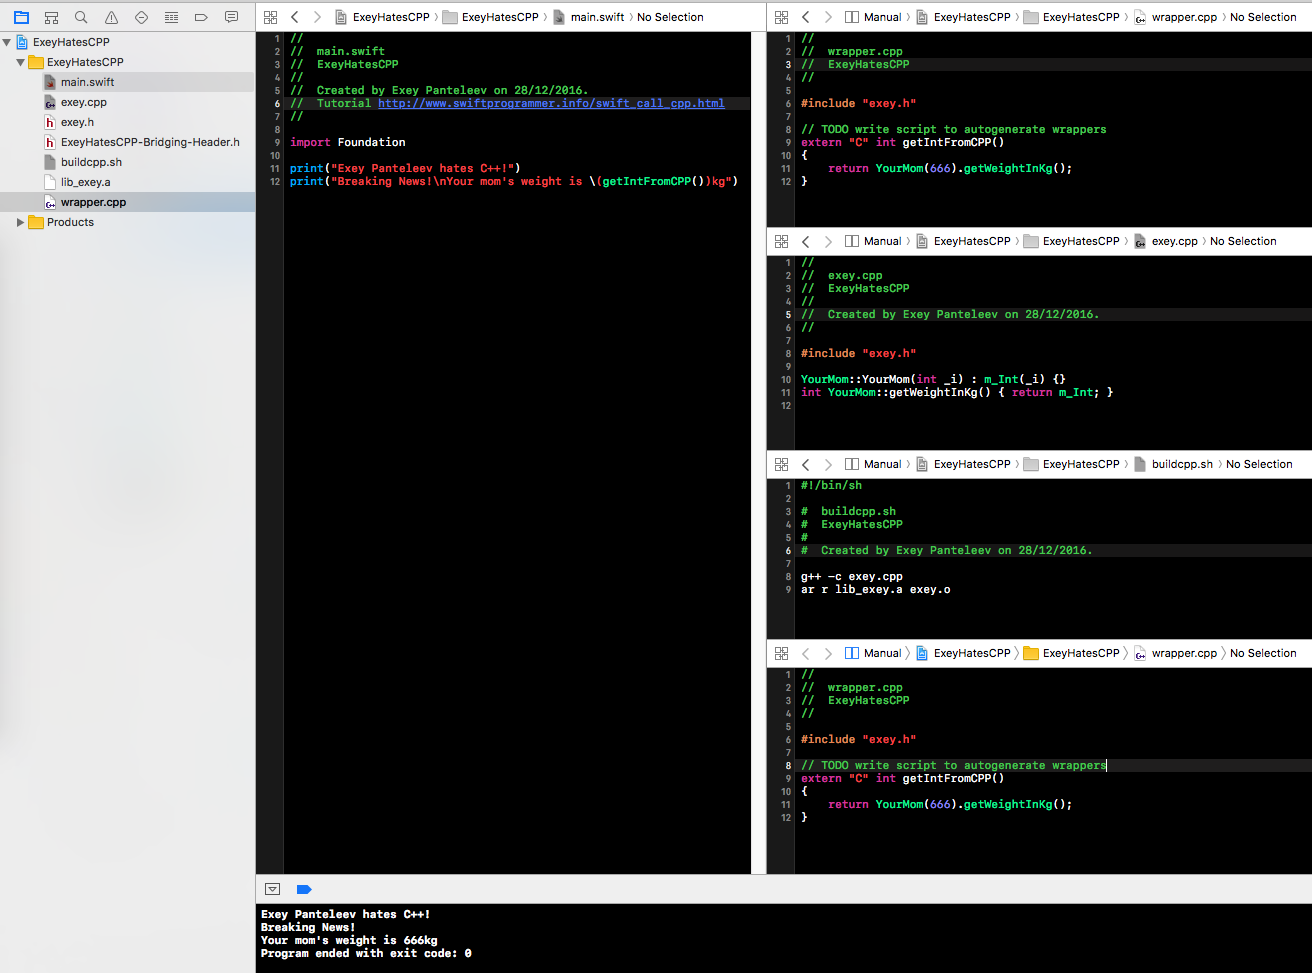1312x973 pixels.
Task: Click the #include "exey.h" line in exey.cpp
Action: coord(858,353)
